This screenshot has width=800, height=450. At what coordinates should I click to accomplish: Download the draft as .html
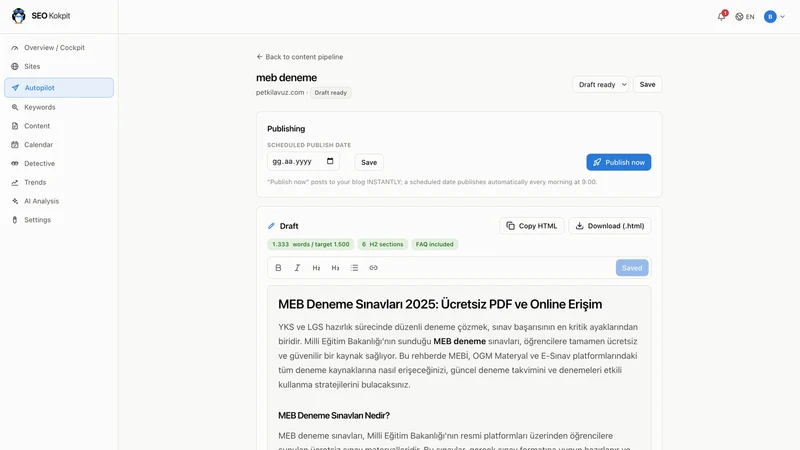[x=610, y=226]
